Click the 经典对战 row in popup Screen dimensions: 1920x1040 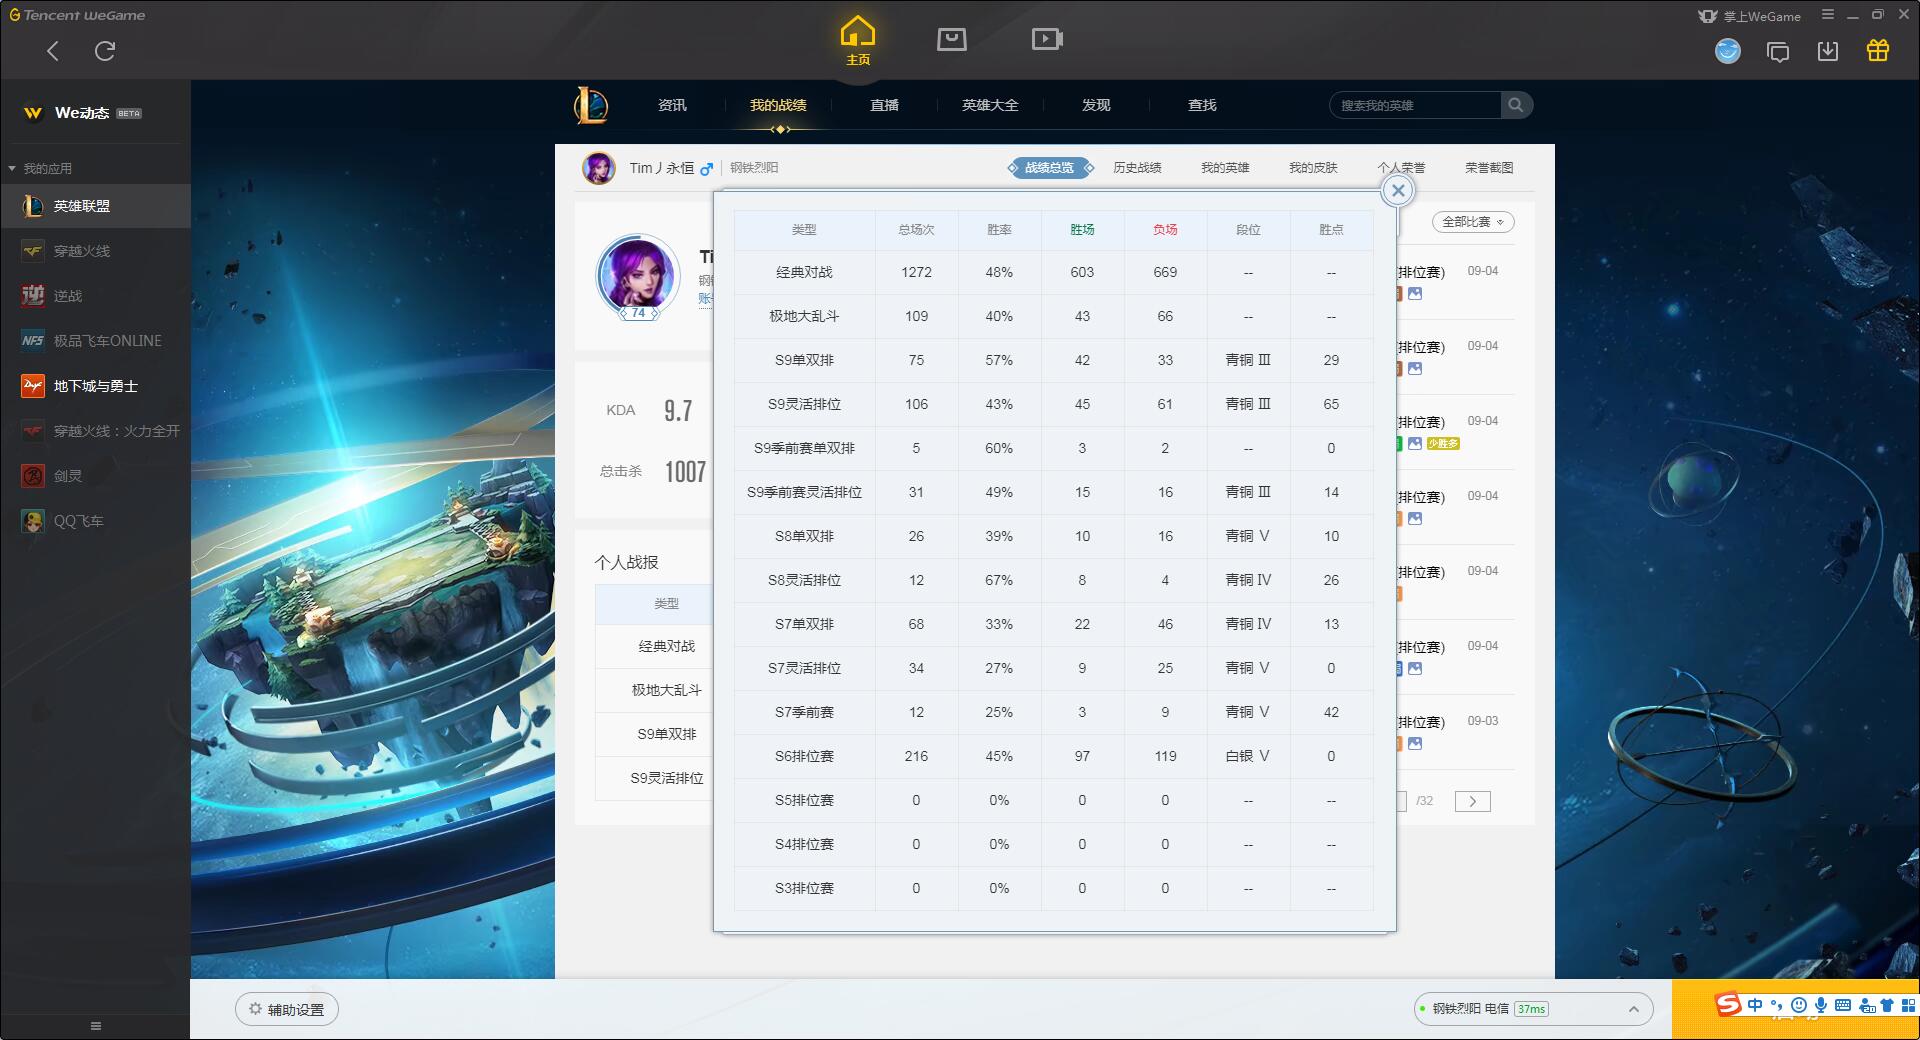[x=1054, y=272]
